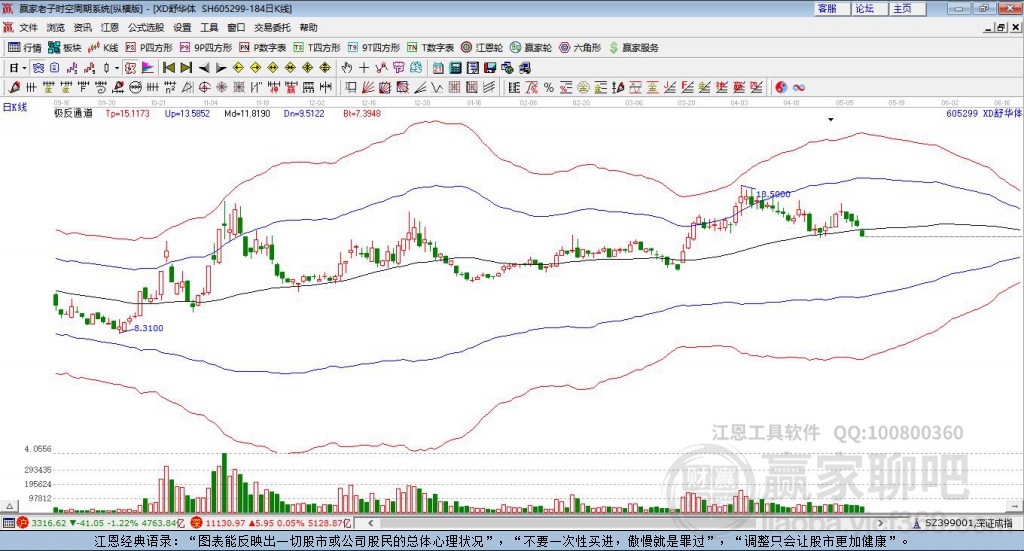Open the T四方形 time square
This screenshot has width=1024, height=551.
pyautogui.click(x=317, y=48)
